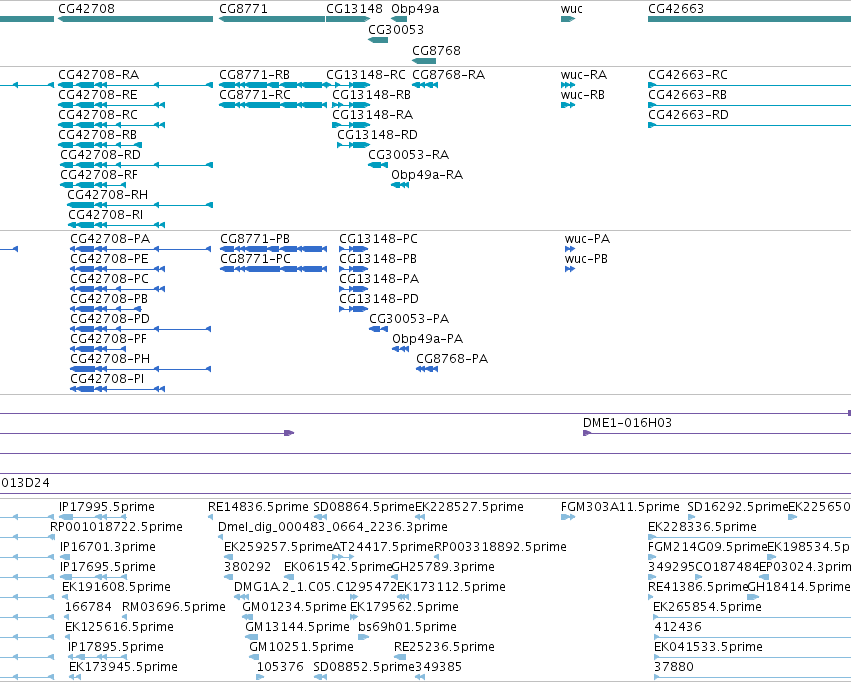851x682 pixels.
Task: Open EST RP001018722.5prime
Action: (x=116, y=527)
